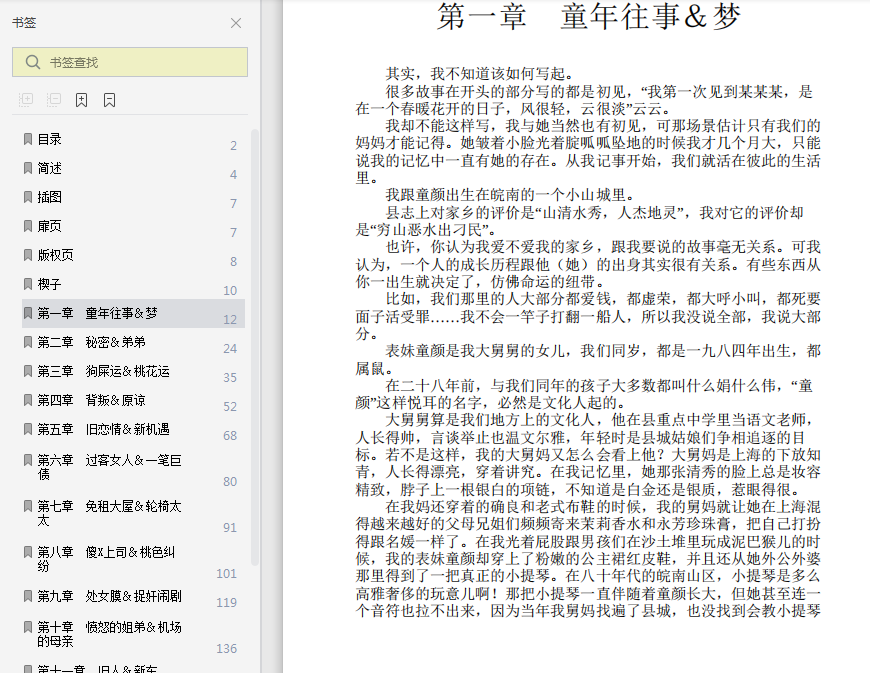Image resolution: width=870 pixels, height=673 pixels.
Task: Click the bookmark icon beside 第一章
Action: 28,313
